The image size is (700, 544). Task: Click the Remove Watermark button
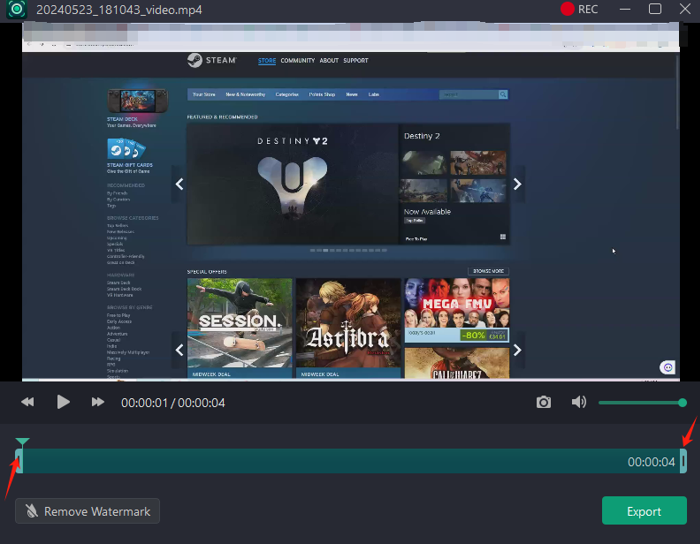(x=87, y=511)
